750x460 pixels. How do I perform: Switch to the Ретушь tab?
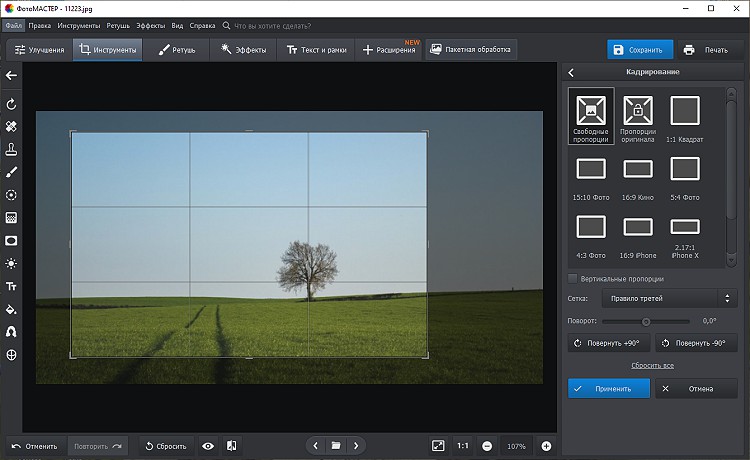click(177, 49)
